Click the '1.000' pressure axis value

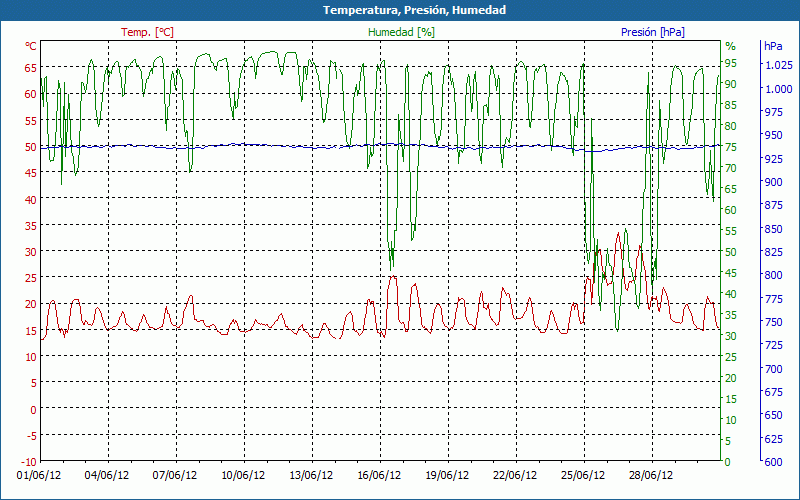[779, 89]
